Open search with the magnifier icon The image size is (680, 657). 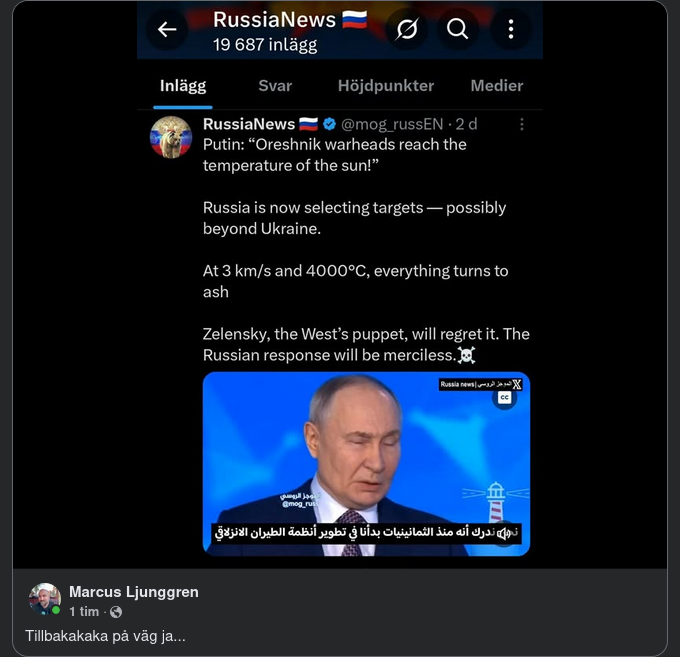click(x=458, y=29)
